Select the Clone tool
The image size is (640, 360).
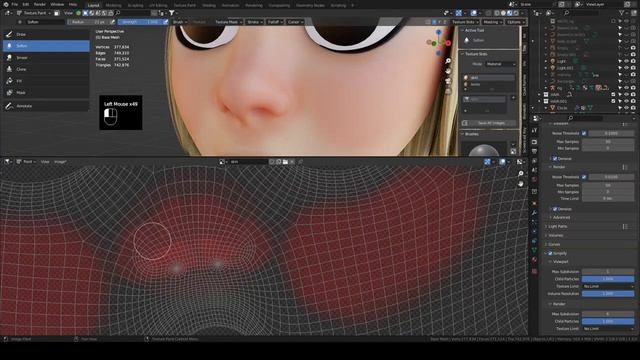tap(46, 69)
